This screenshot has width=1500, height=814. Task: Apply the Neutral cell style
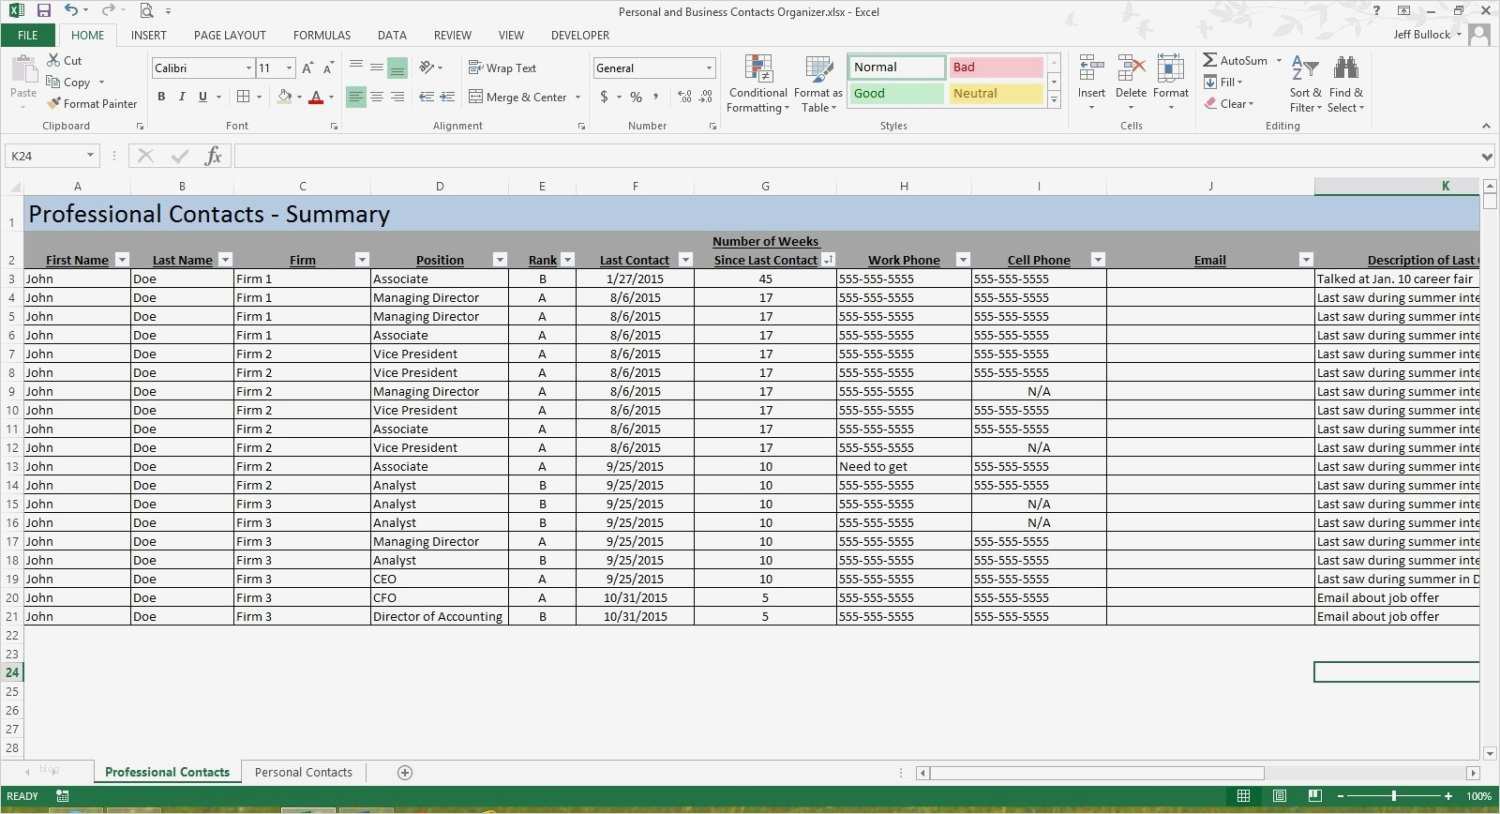click(996, 94)
